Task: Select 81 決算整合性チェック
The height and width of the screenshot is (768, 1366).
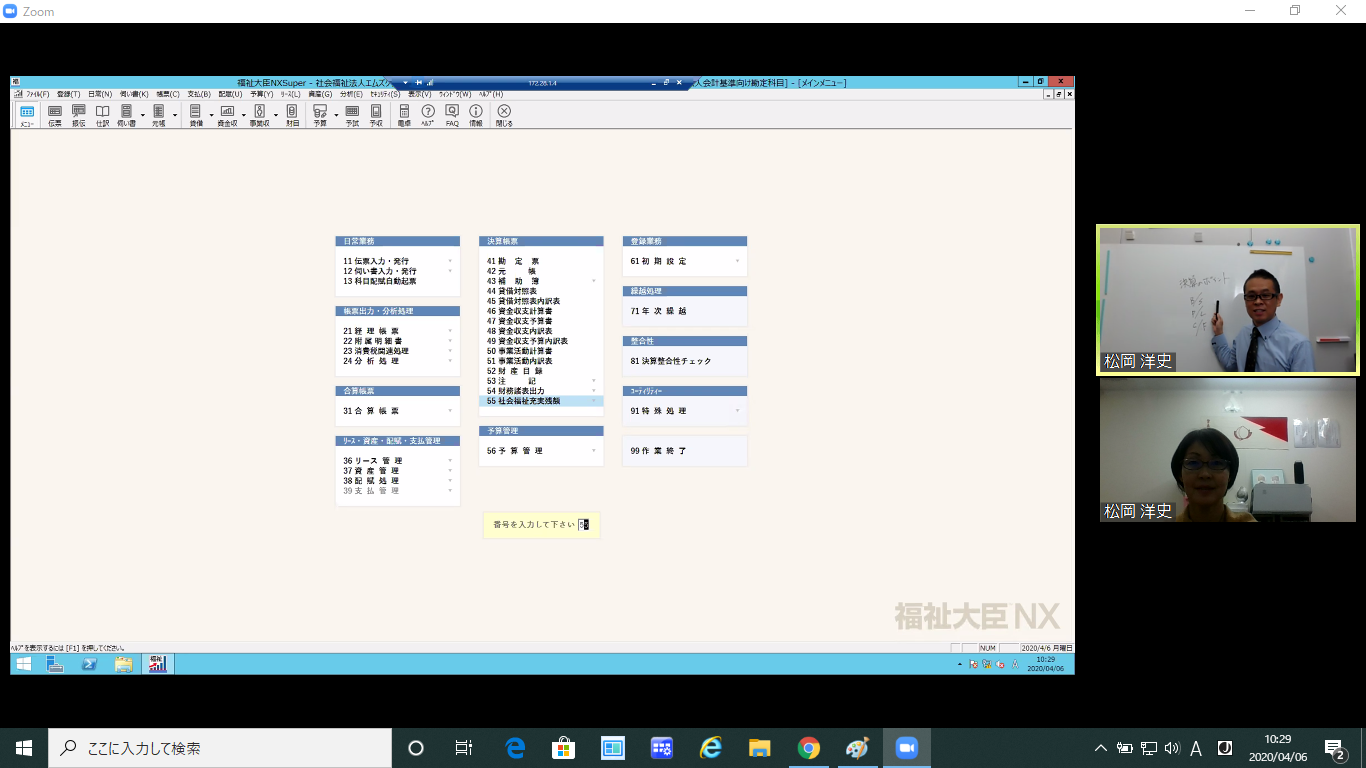Action: (x=671, y=361)
